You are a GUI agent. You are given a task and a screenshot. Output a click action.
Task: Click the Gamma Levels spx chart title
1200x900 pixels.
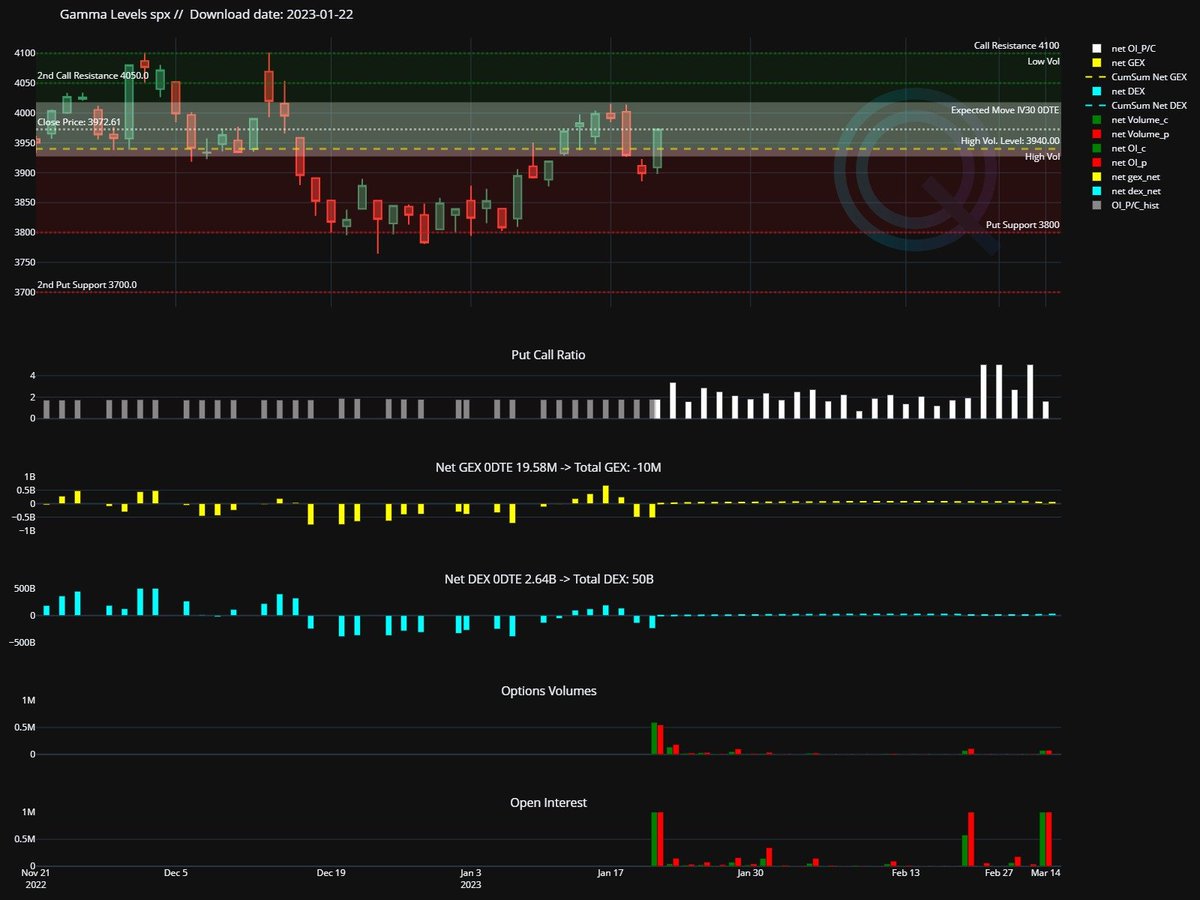115,15
